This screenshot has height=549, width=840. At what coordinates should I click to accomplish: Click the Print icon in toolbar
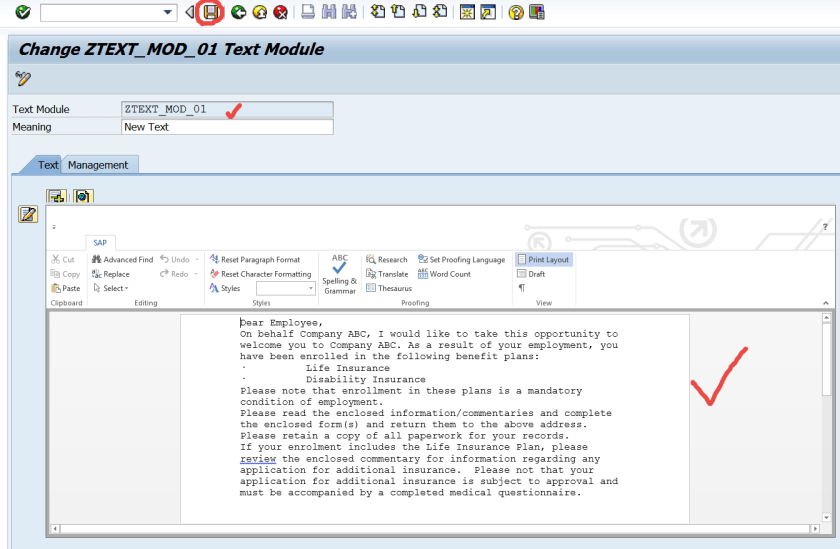pyautogui.click(x=308, y=12)
